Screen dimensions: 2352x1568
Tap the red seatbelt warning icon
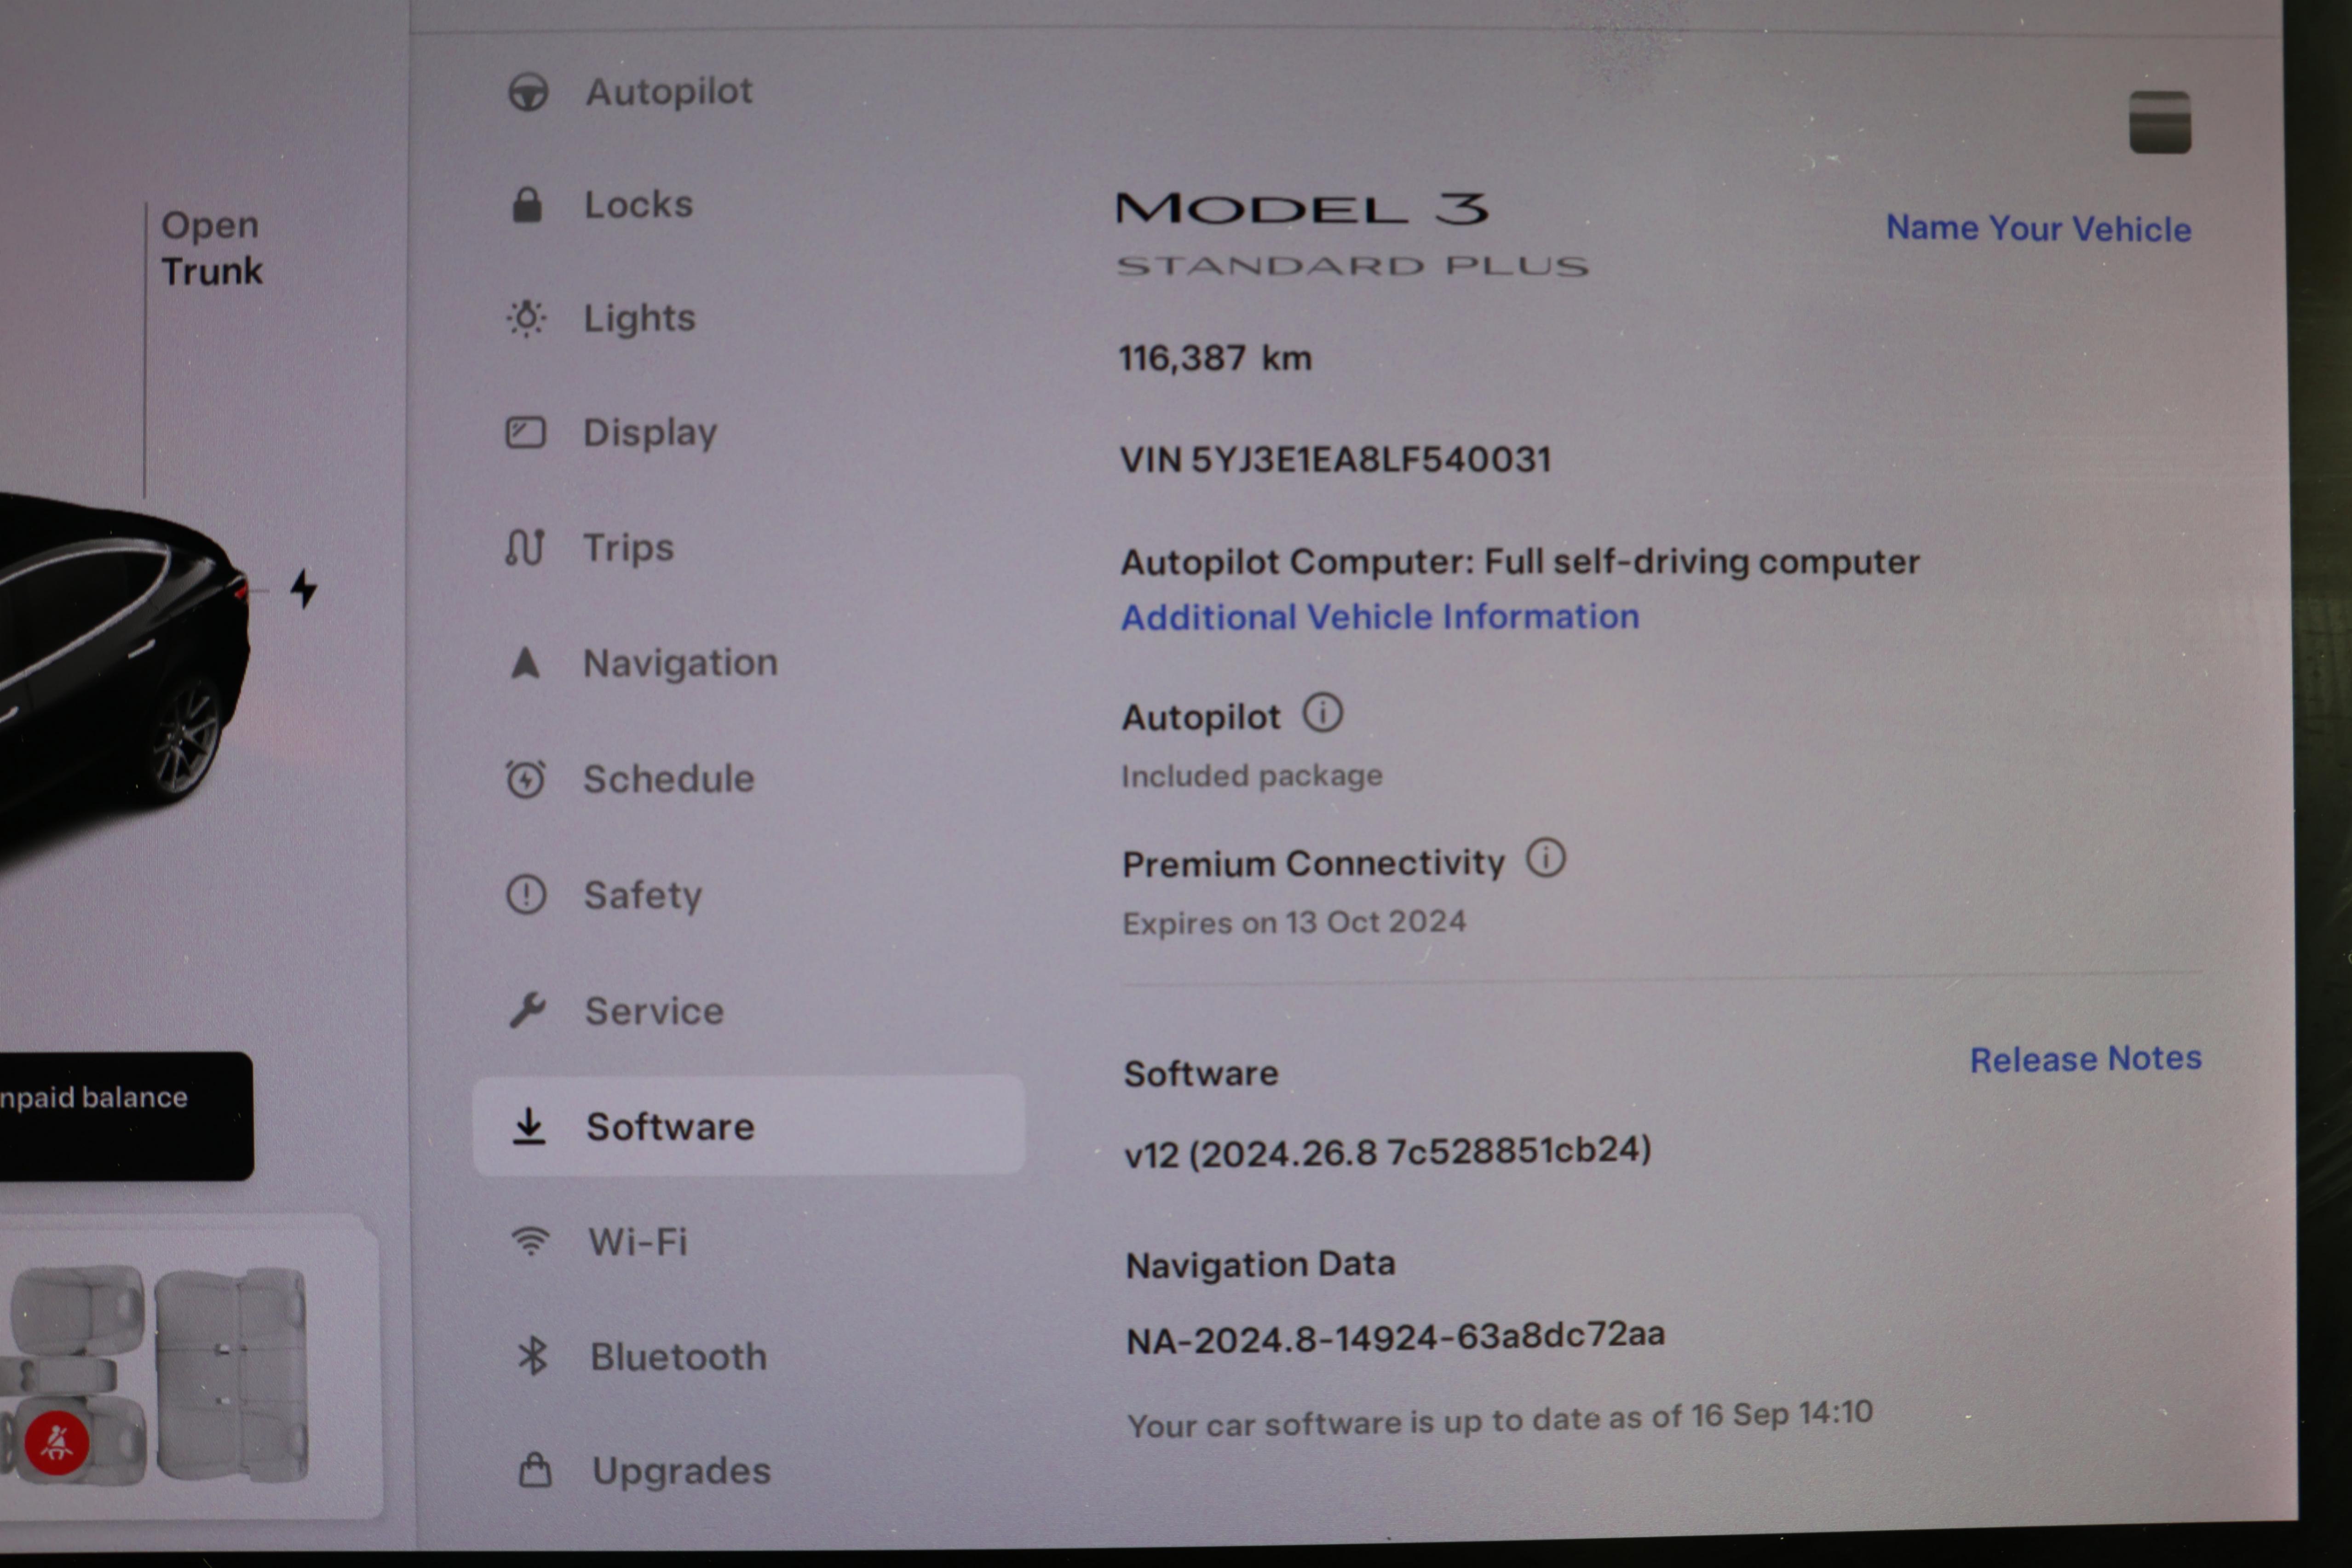coord(56,1442)
